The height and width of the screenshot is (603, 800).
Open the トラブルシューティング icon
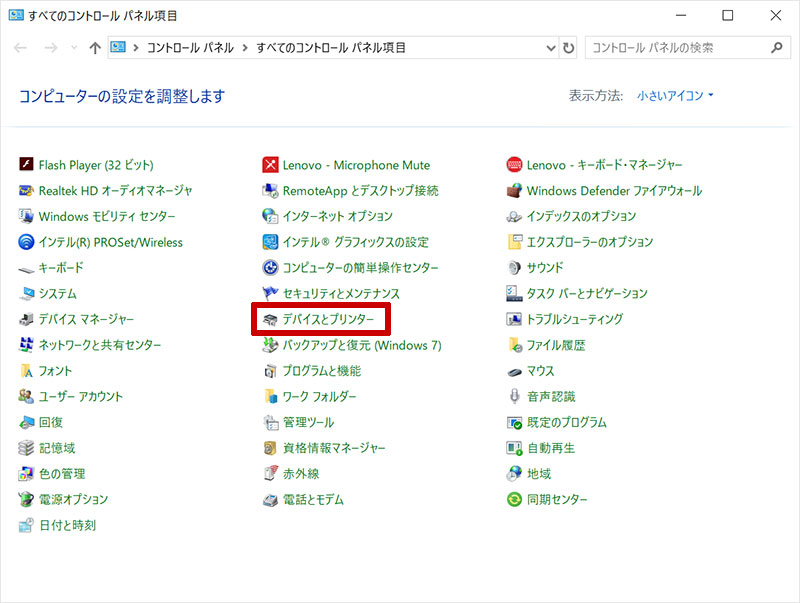[x=514, y=319]
